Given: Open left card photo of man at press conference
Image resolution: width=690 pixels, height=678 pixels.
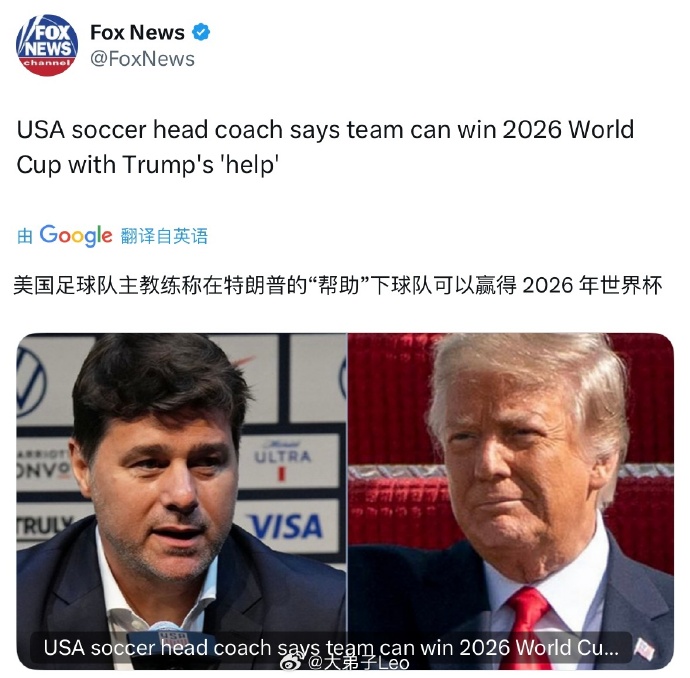Looking at the screenshot, I should pos(182,501).
